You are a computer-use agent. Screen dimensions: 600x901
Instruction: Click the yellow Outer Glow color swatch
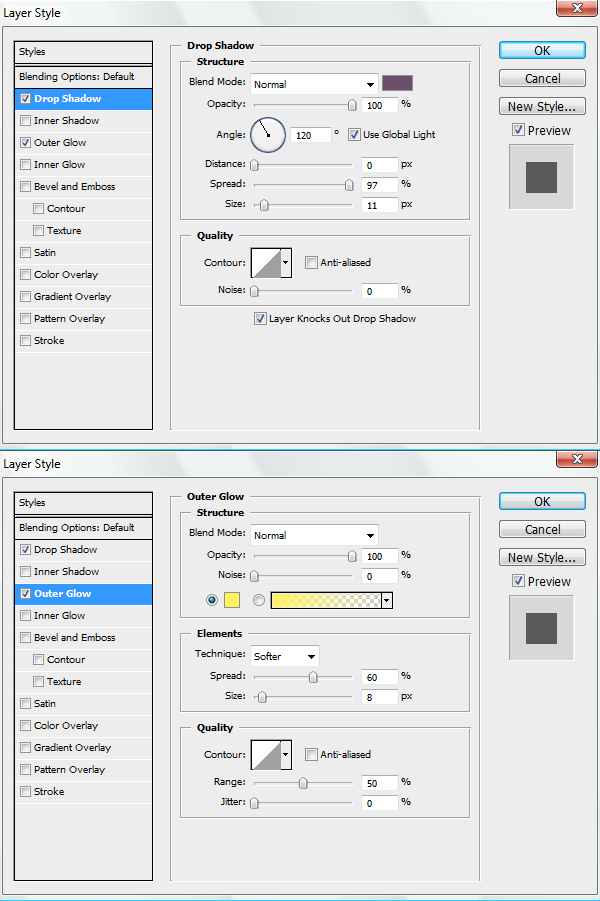coord(233,600)
